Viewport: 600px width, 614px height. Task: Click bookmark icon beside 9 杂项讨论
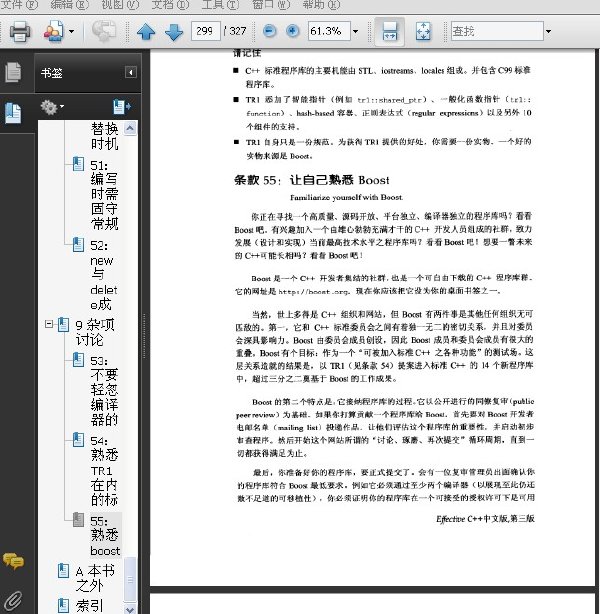[x=63, y=324]
